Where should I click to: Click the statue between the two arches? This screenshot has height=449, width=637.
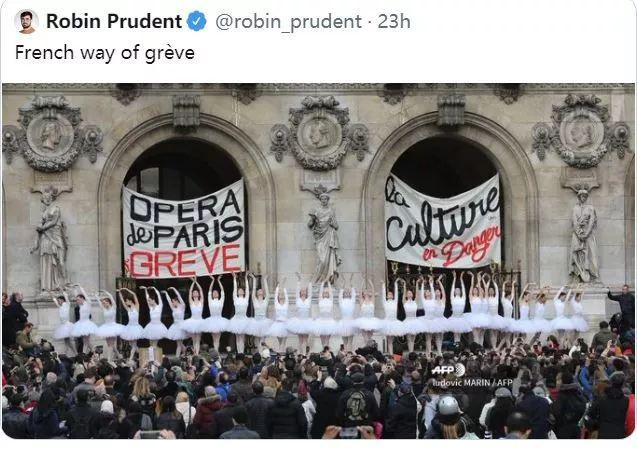click(325, 238)
